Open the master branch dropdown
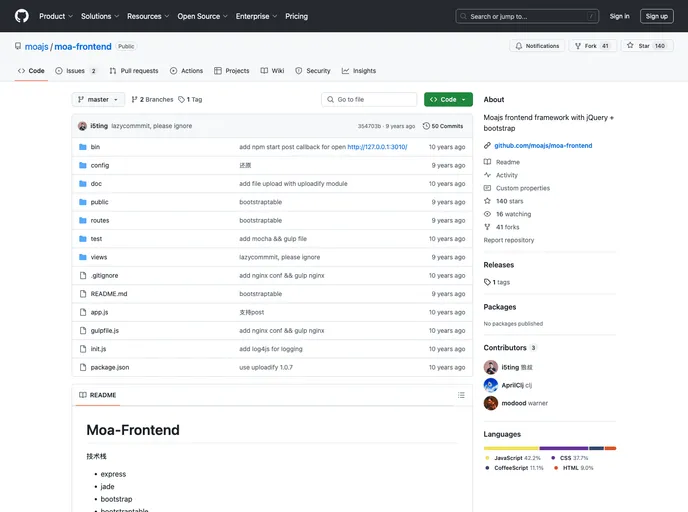The image size is (688, 512). pos(98,100)
